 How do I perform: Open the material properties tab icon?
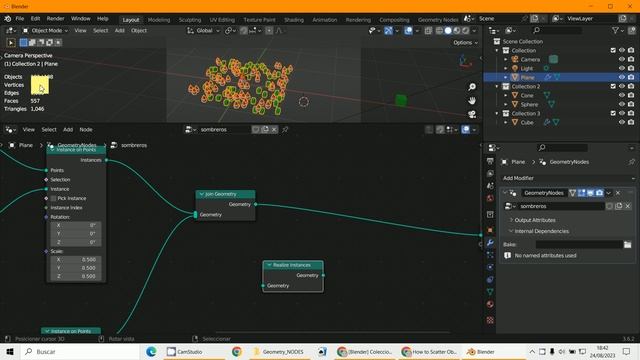click(x=490, y=304)
